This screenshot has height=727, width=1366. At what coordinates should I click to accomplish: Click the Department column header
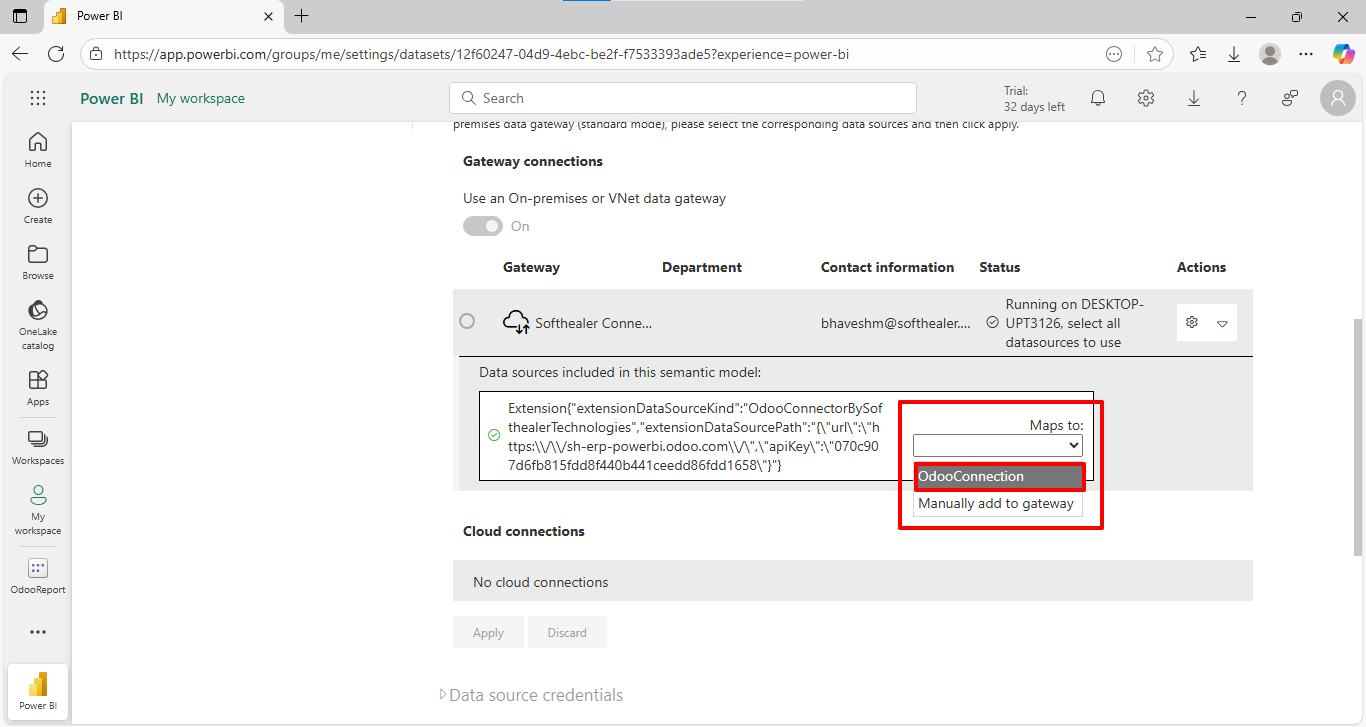[x=702, y=267]
